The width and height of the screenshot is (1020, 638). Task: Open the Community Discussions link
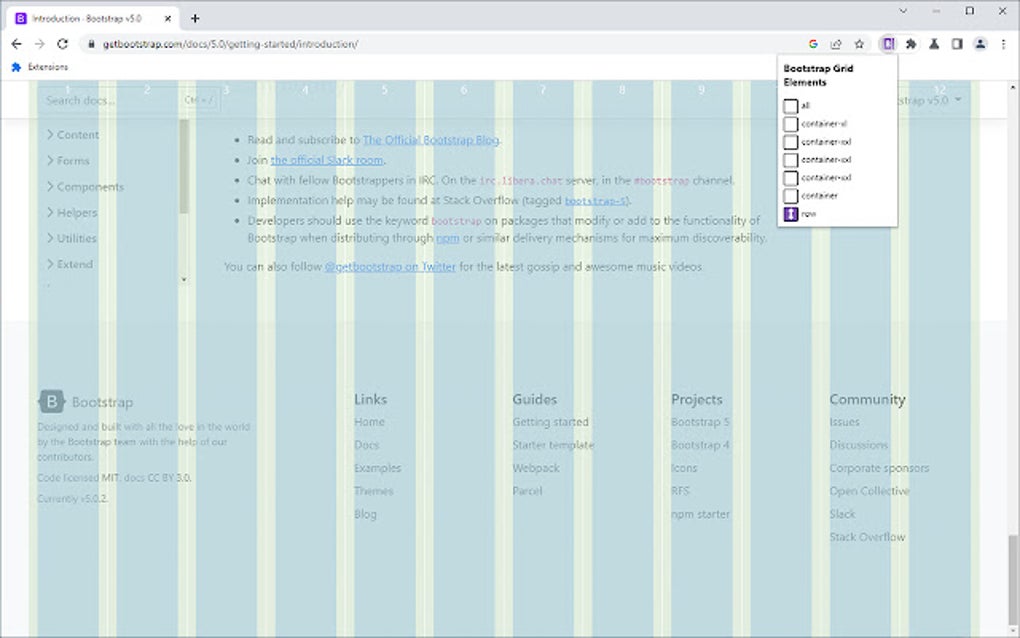pyautogui.click(x=858, y=445)
